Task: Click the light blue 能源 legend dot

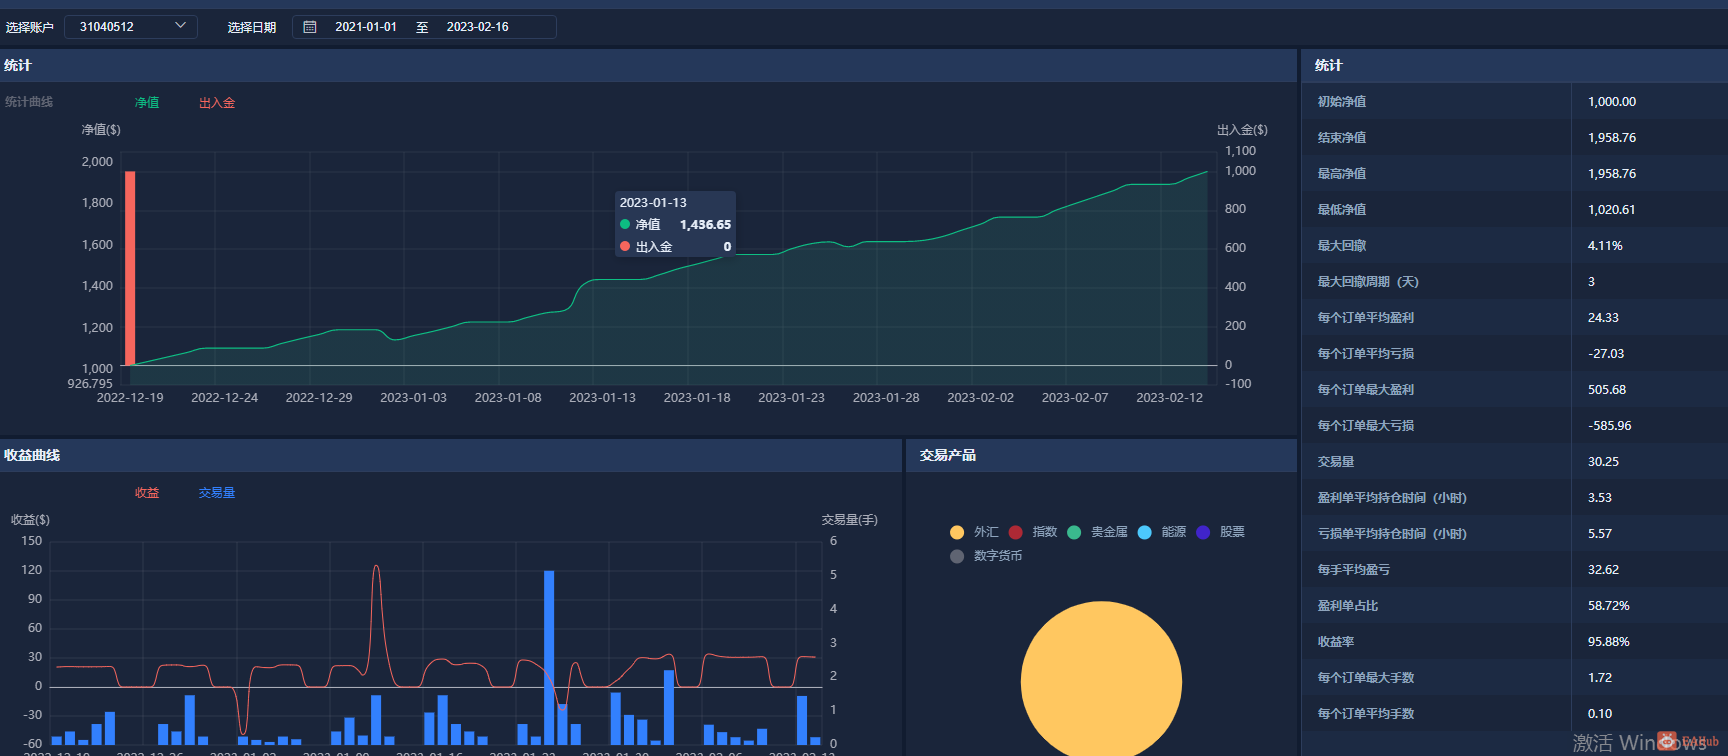Action: (1145, 532)
